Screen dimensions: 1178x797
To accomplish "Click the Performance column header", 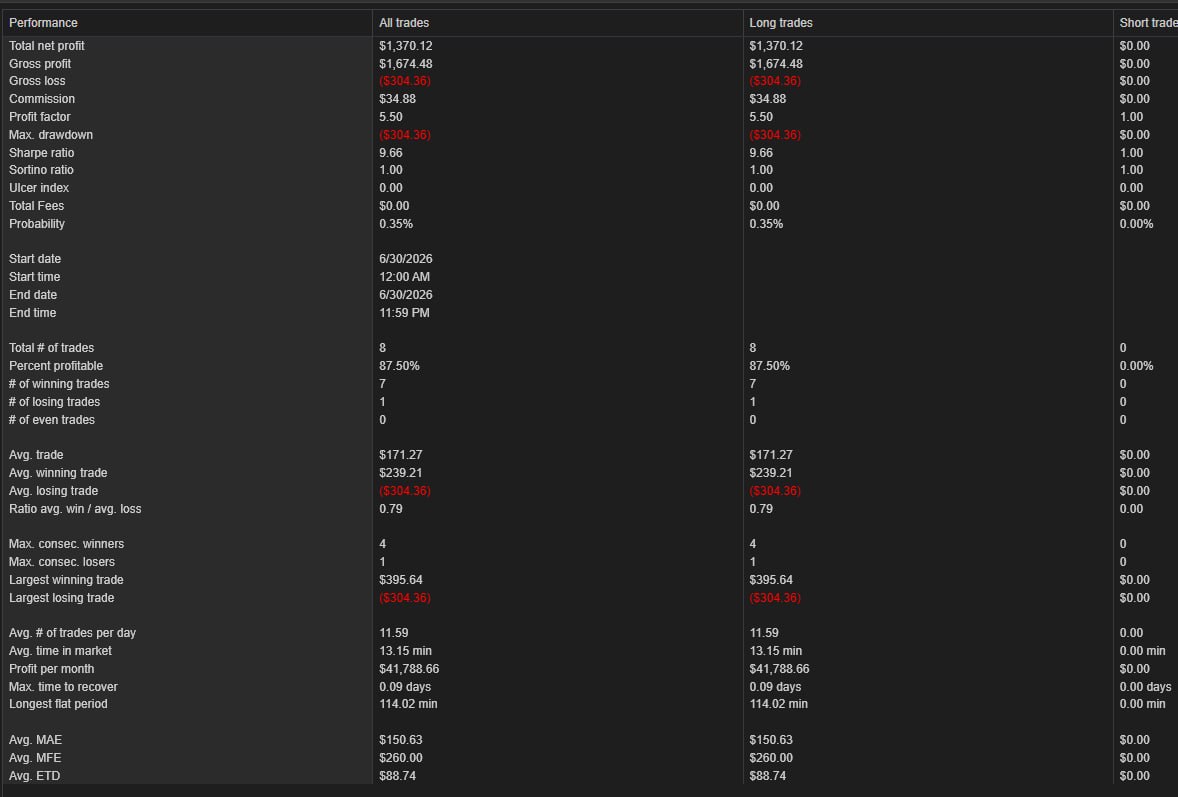I will [187, 23].
